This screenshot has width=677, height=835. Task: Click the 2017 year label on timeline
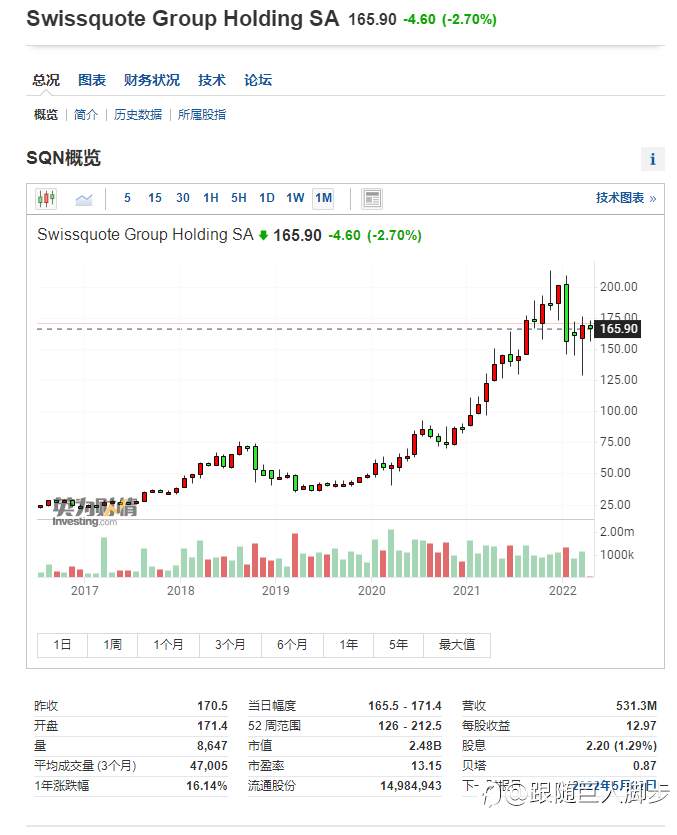(85, 591)
